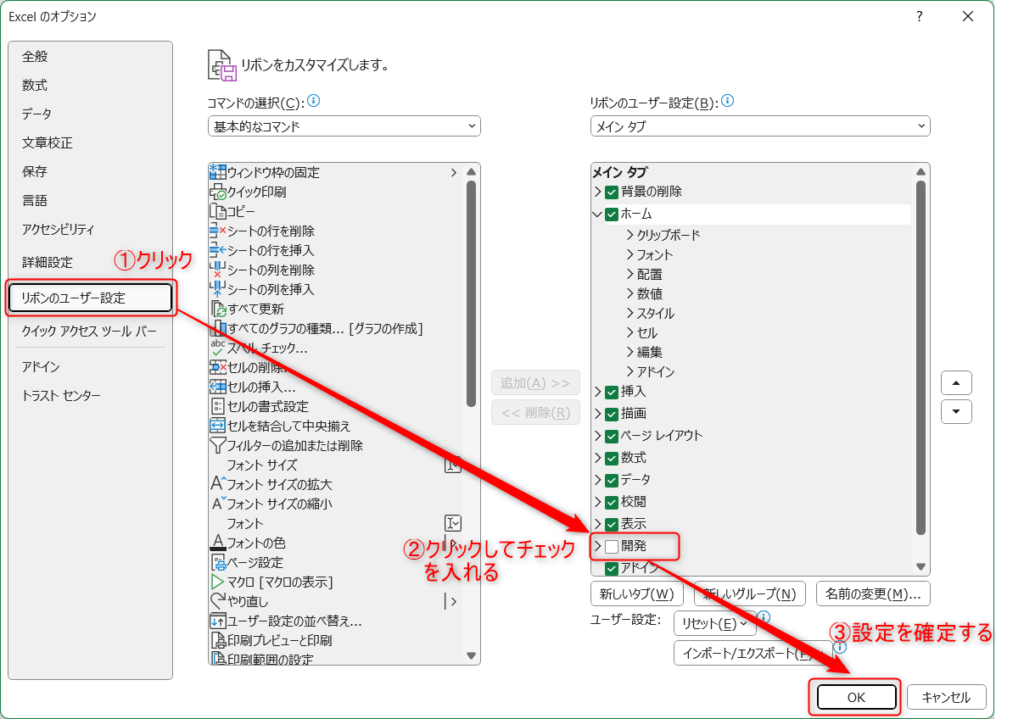
Task: Select the クイック印刷 command icon
Action: pyautogui.click(x=217, y=192)
